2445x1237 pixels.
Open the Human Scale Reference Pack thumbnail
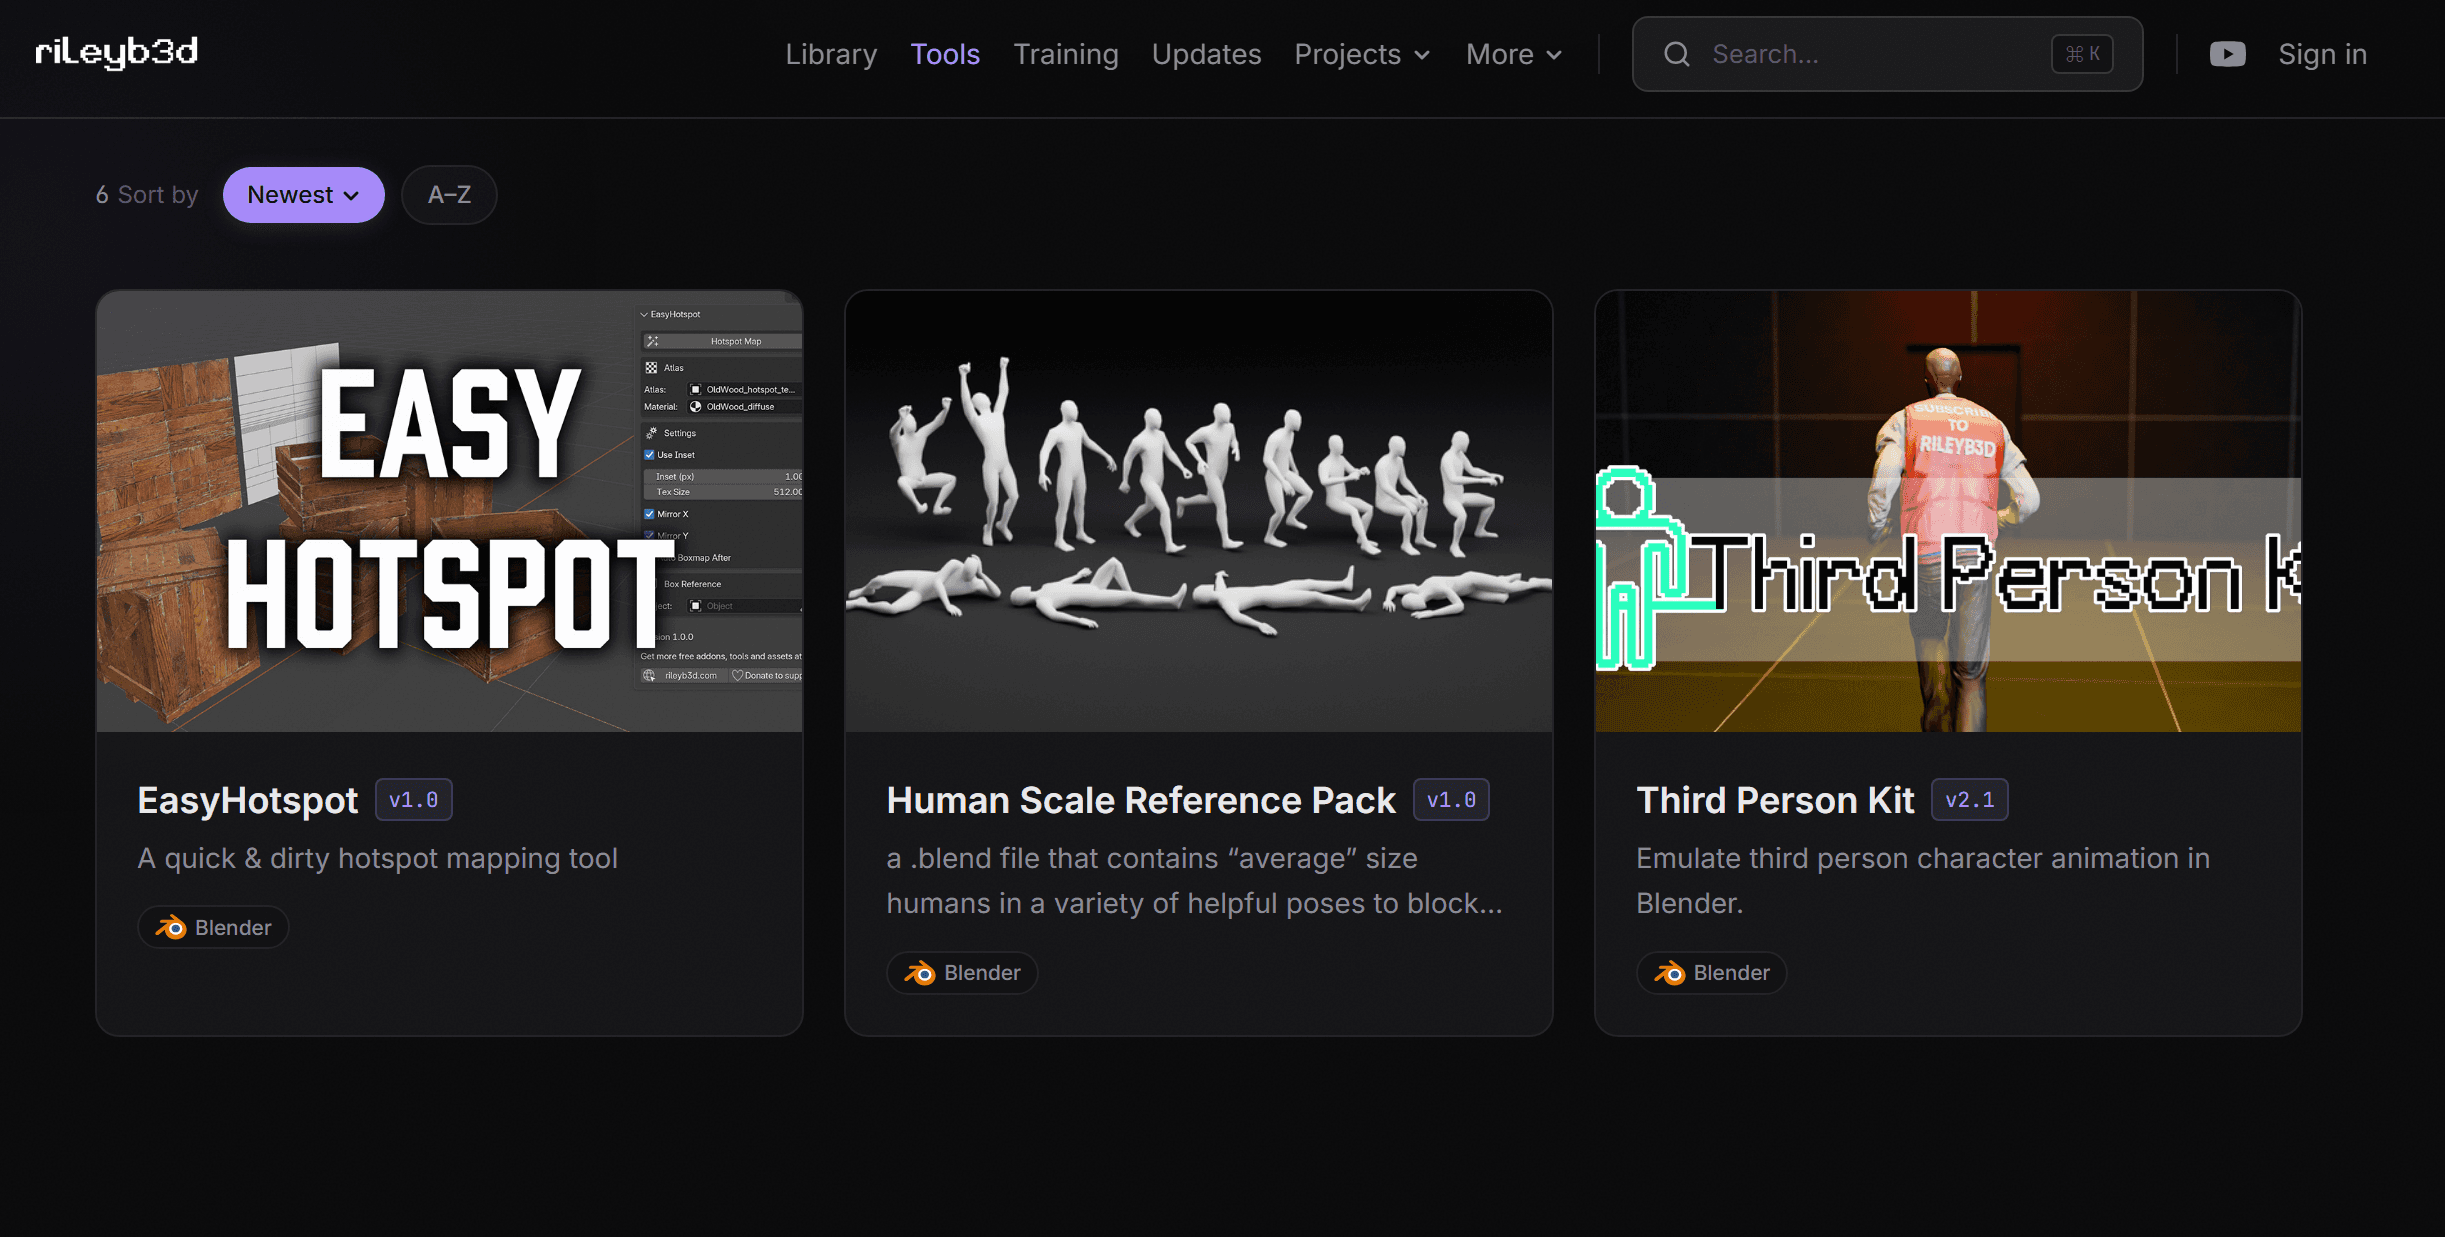(x=1198, y=511)
